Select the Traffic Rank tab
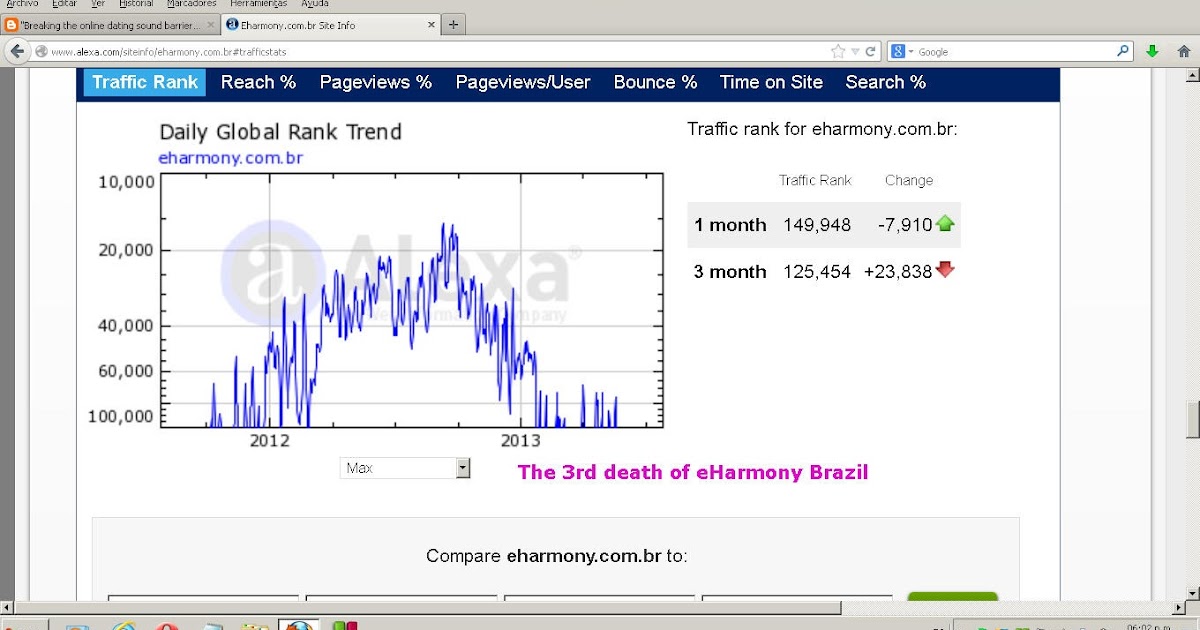Screen dimensions: 1200x630 pyautogui.click(x=145, y=82)
